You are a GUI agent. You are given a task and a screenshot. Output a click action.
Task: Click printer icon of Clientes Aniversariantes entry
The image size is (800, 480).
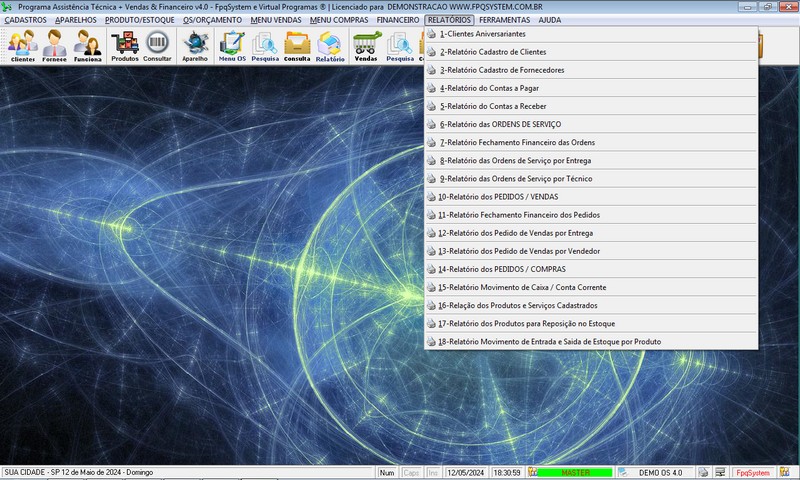click(x=432, y=34)
